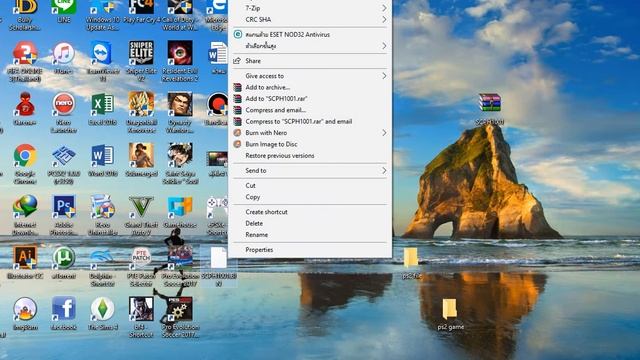Click Rename in the context menu
640x360 pixels.
coord(310,235)
